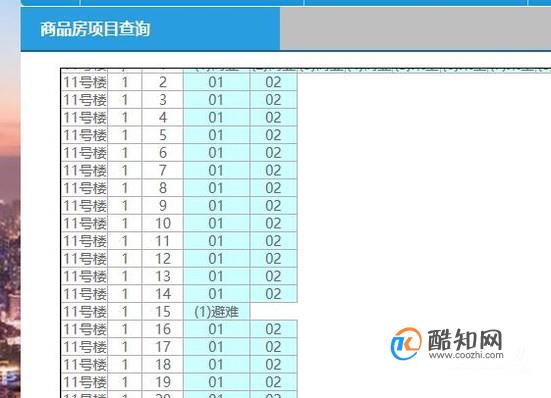Click floor number 9 cell
Screen dimensions: 551x398
(x=163, y=205)
